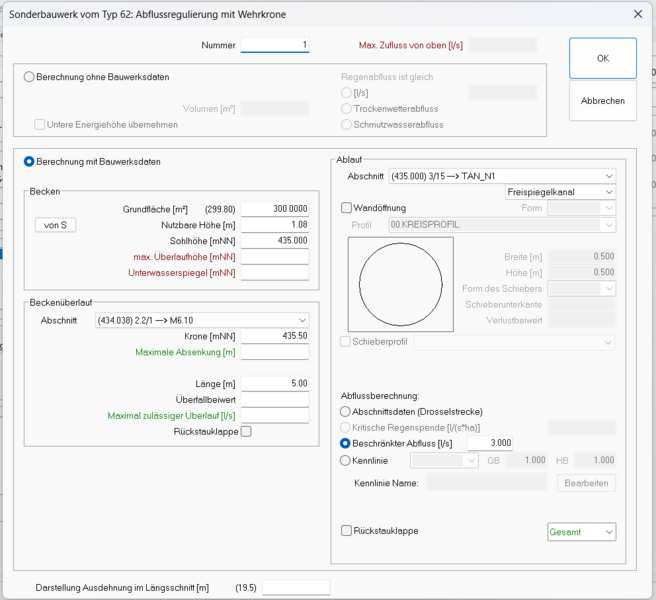Click the Sohlhöhe [mNN] field

275,241
